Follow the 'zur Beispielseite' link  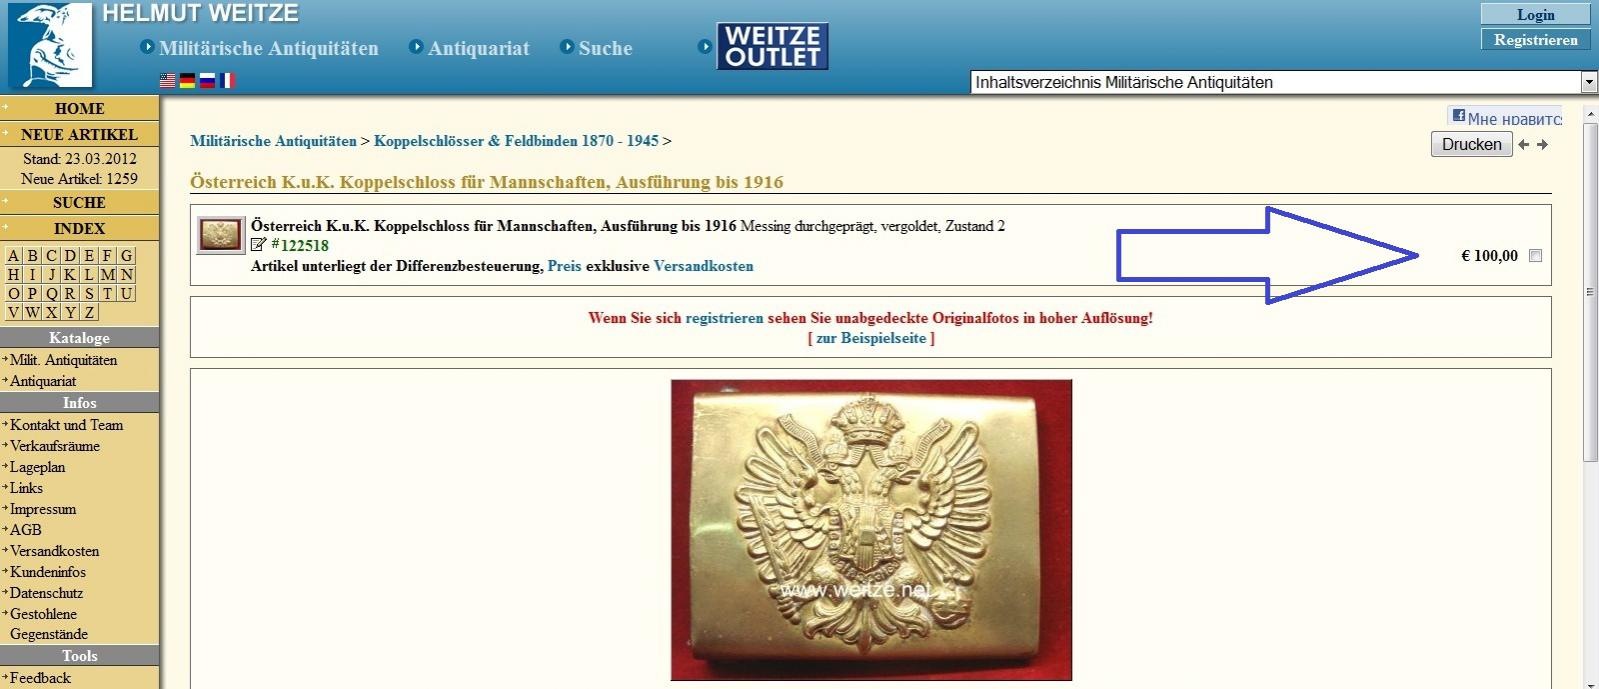(x=871, y=338)
